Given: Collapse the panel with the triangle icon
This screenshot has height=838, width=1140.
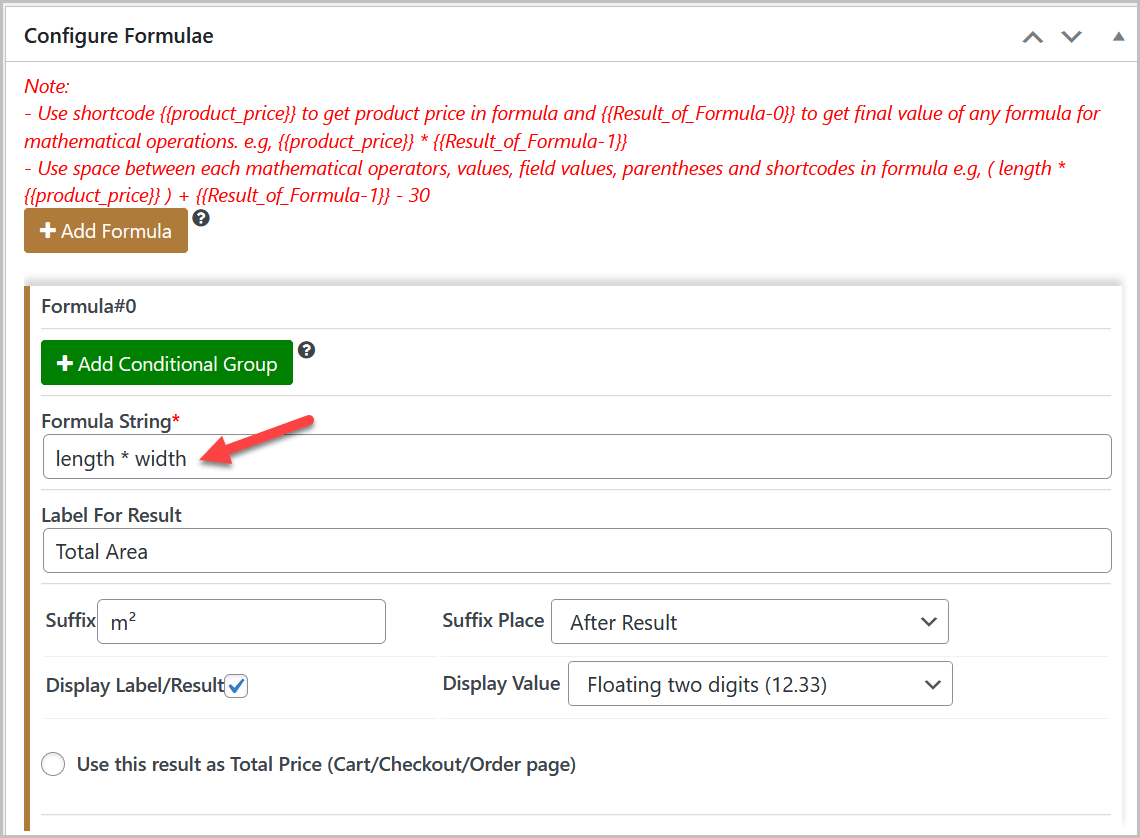Looking at the screenshot, I should (1117, 36).
